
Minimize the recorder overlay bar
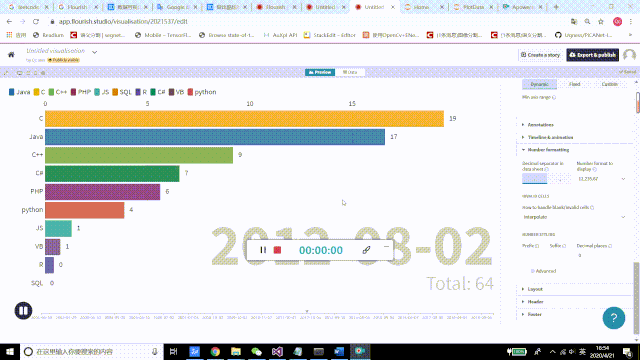pyautogui.click(x=386, y=247)
